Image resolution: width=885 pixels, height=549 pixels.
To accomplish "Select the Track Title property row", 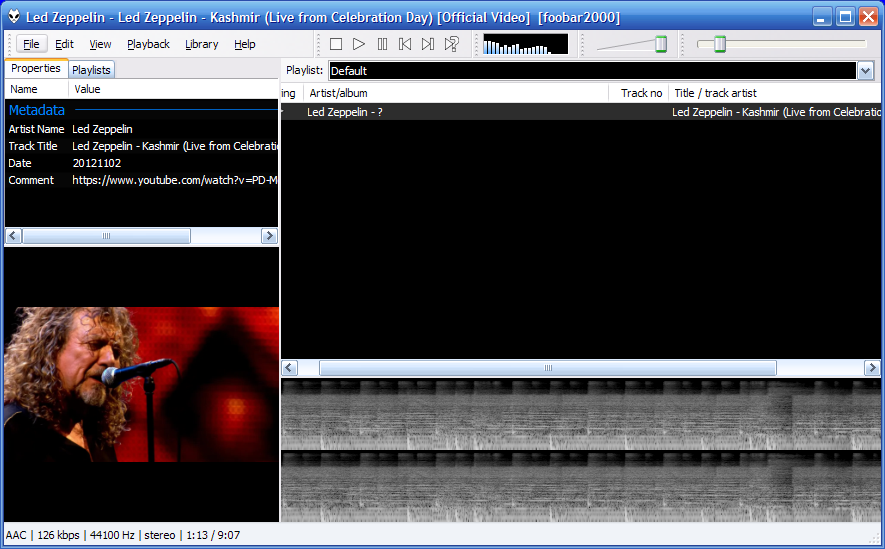I will coord(142,146).
